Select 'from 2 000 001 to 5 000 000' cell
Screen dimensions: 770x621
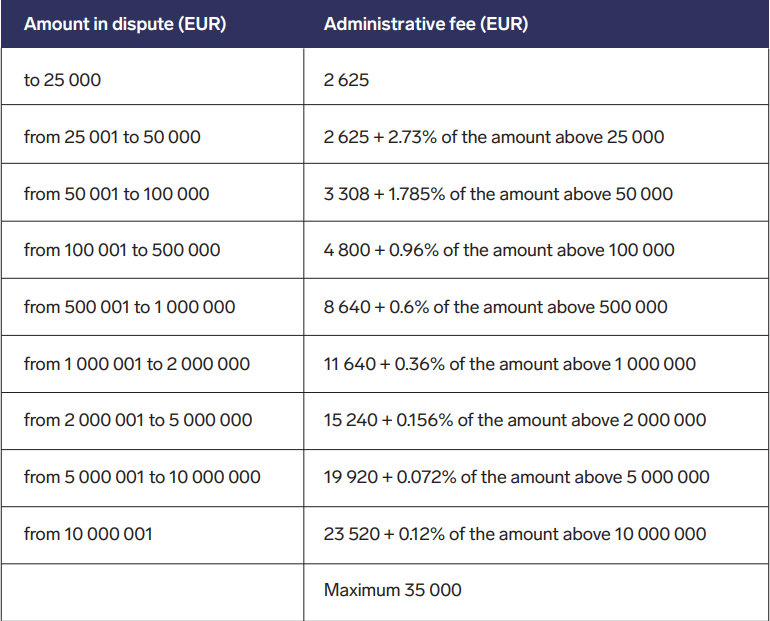[152, 421]
